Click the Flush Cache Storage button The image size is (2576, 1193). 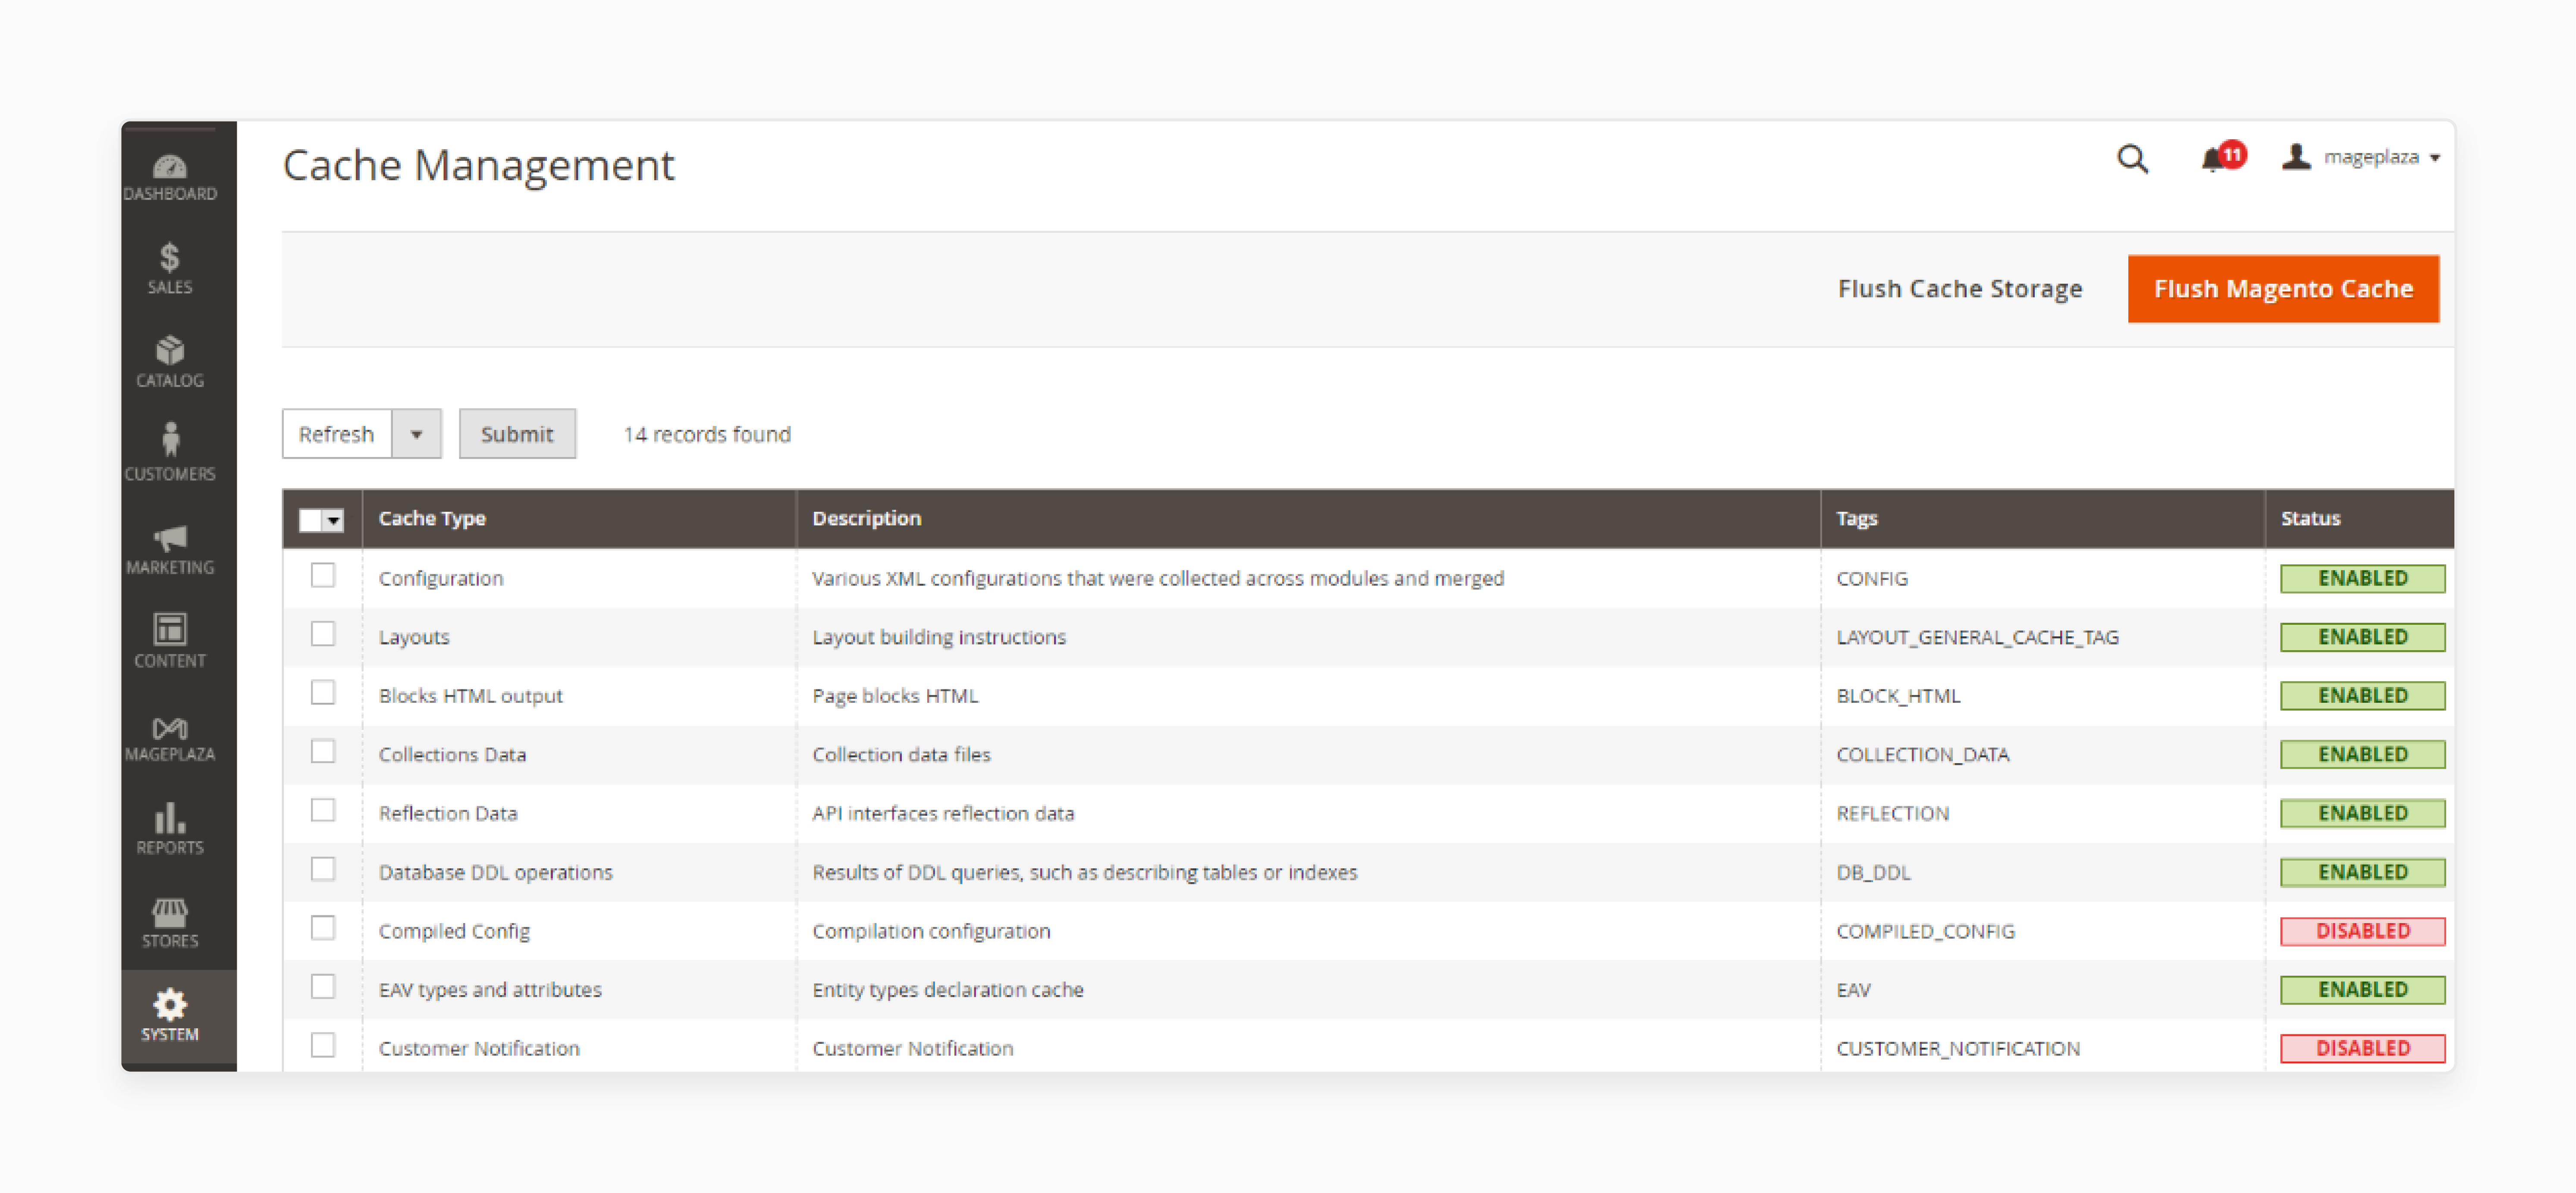1960,289
